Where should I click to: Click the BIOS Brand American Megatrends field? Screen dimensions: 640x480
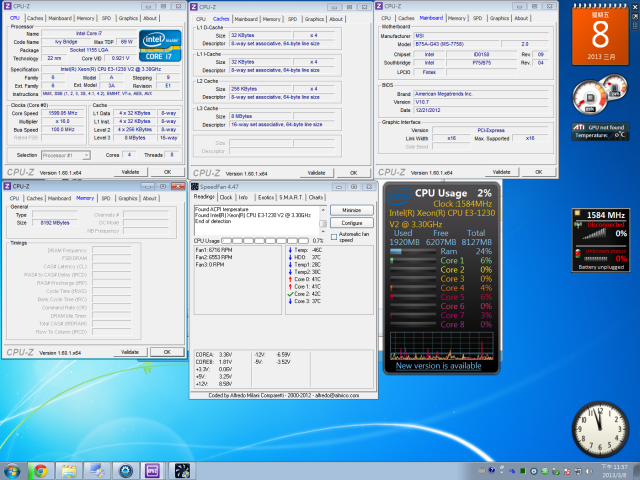point(481,94)
